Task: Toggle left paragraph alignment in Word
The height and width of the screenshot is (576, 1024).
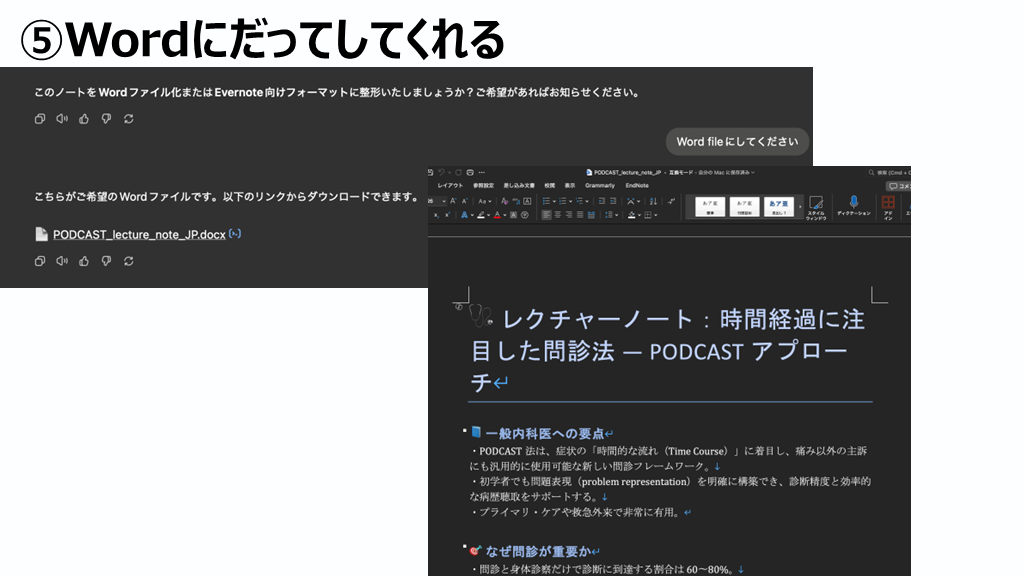Action: [547, 215]
